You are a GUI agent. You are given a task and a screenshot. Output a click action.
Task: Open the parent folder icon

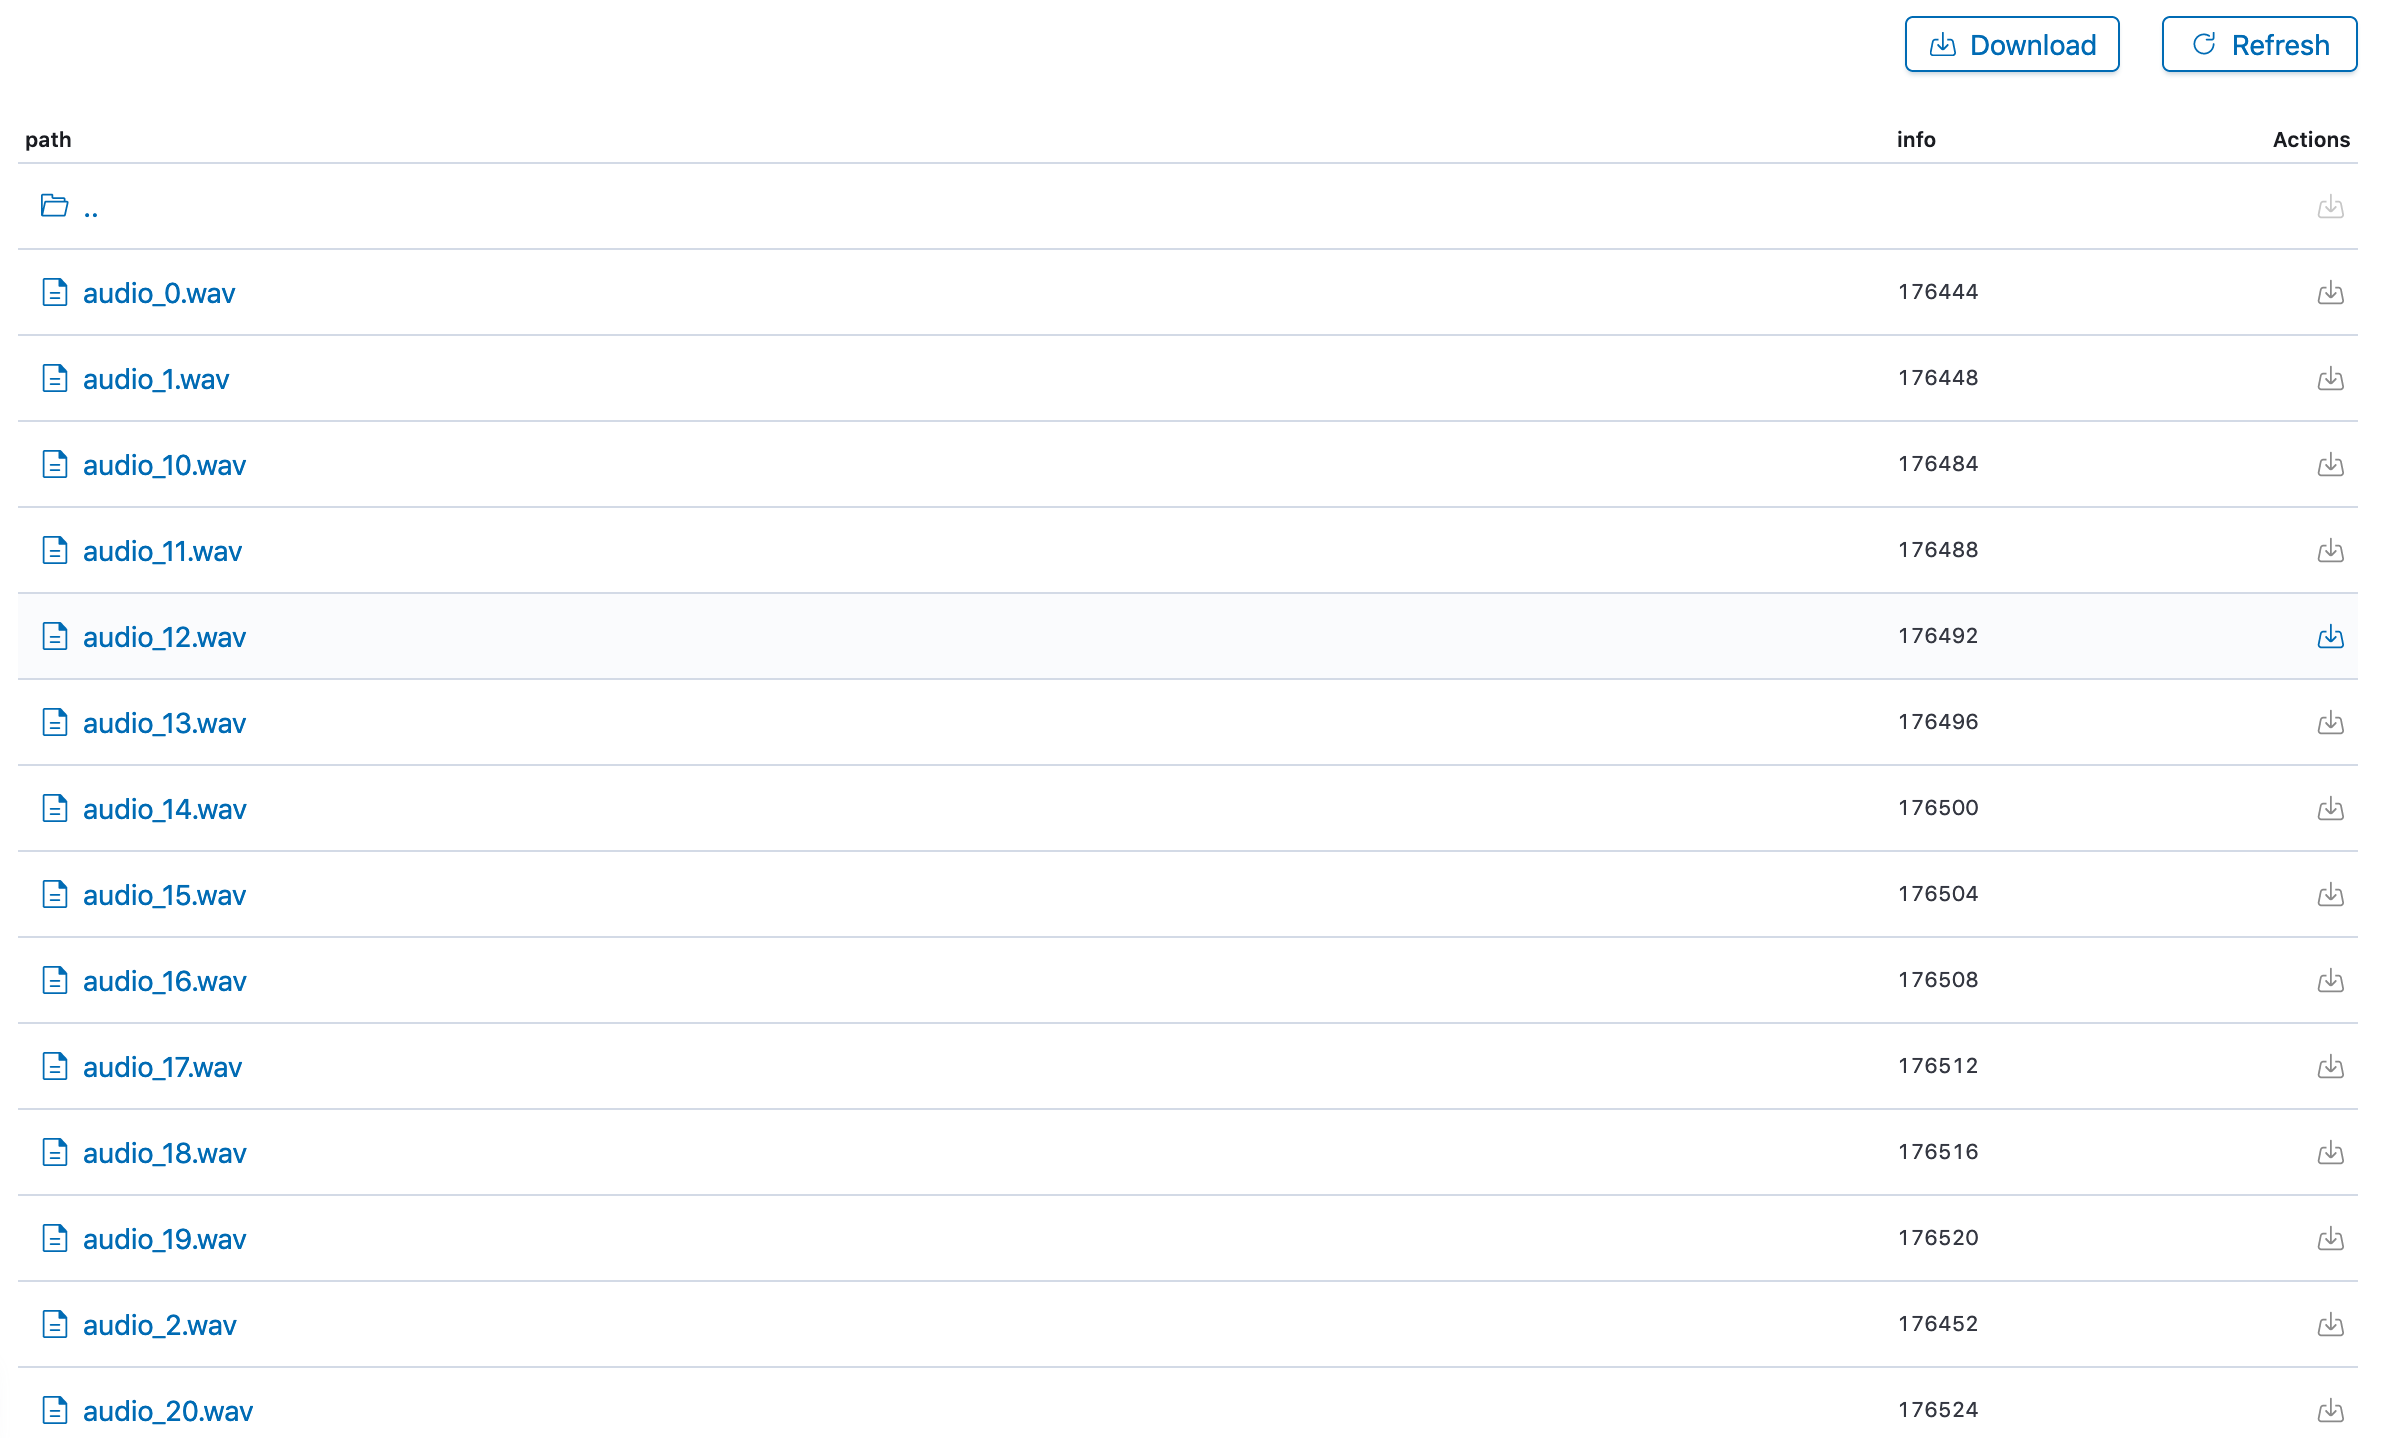[x=54, y=206]
